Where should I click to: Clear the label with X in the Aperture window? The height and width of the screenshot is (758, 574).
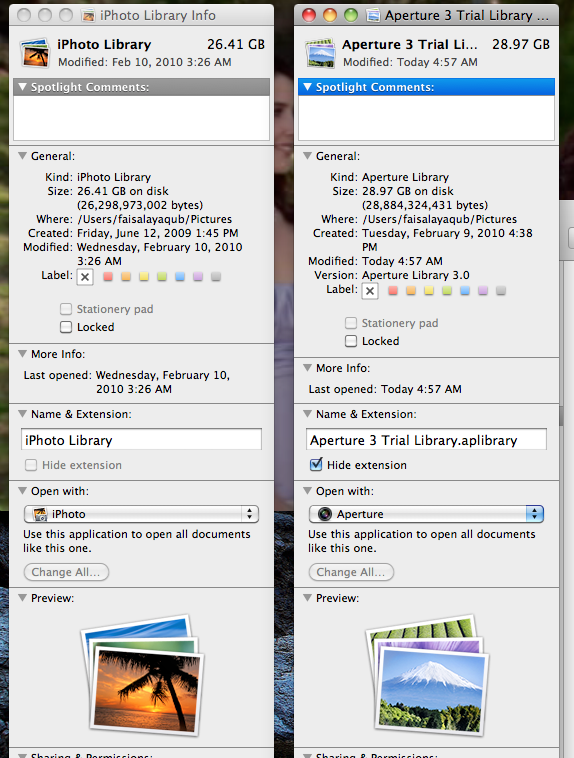point(370,291)
